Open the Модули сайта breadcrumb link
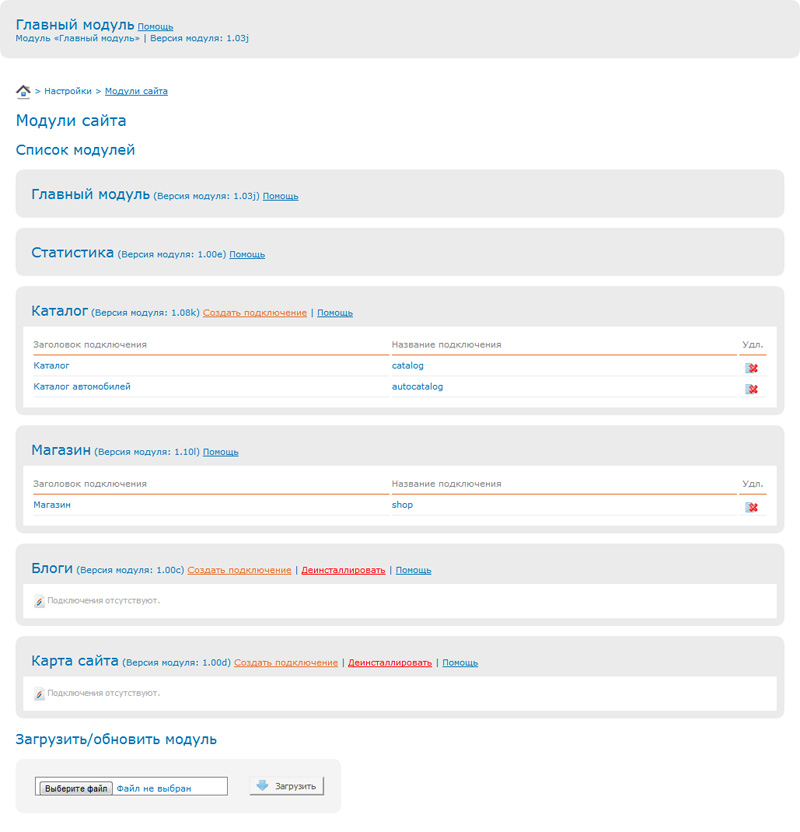 click(x=136, y=91)
